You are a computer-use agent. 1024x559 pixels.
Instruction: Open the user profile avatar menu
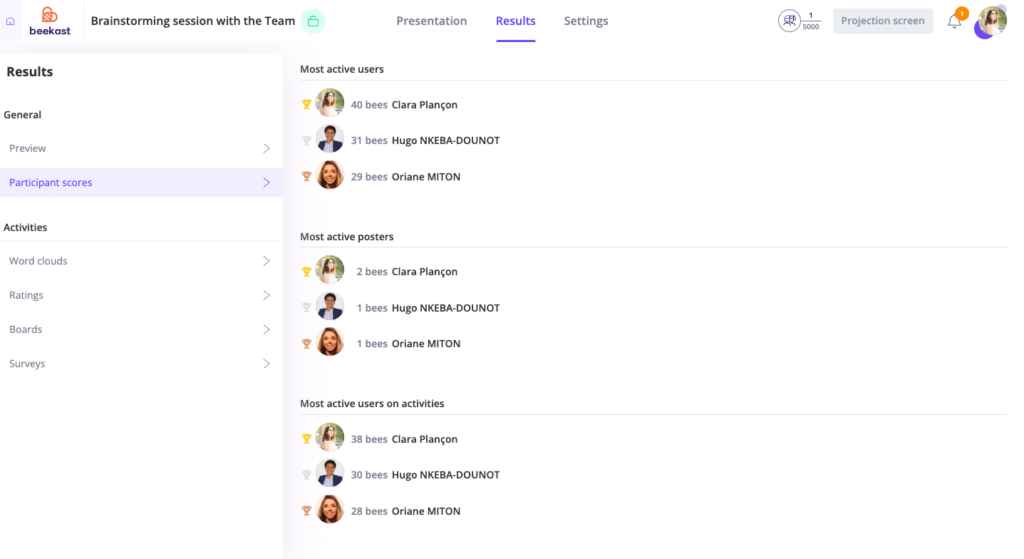pos(991,21)
